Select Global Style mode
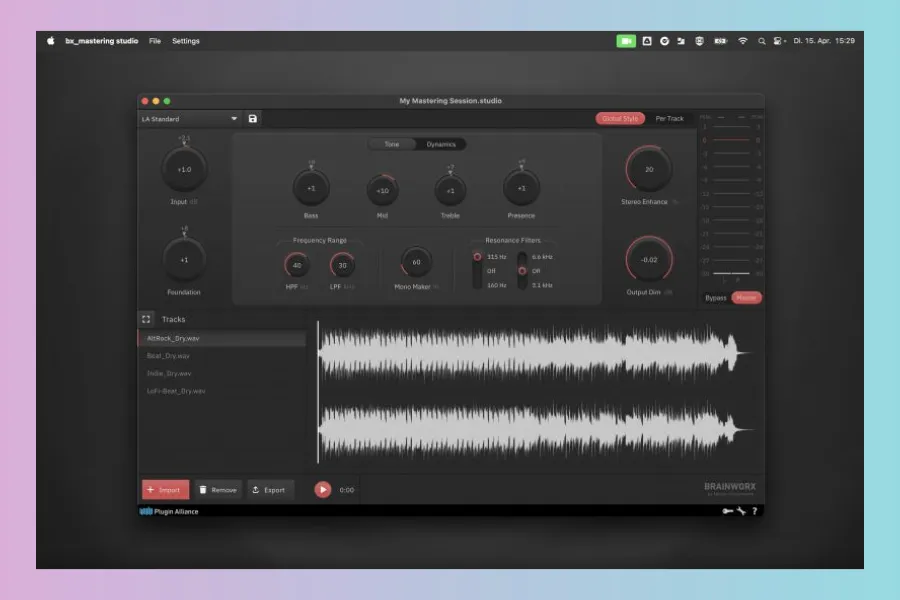 [x=620, y=119]
